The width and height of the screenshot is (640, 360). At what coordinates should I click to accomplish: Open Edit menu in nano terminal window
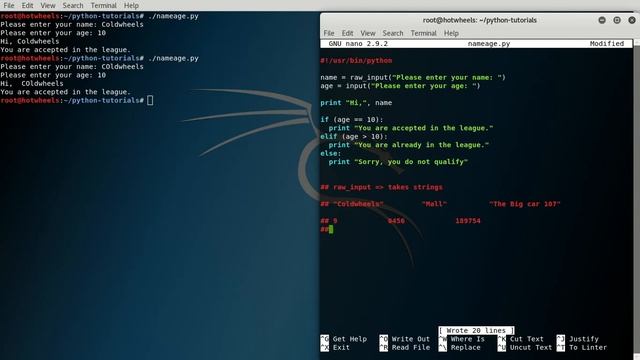click(347, 33)
